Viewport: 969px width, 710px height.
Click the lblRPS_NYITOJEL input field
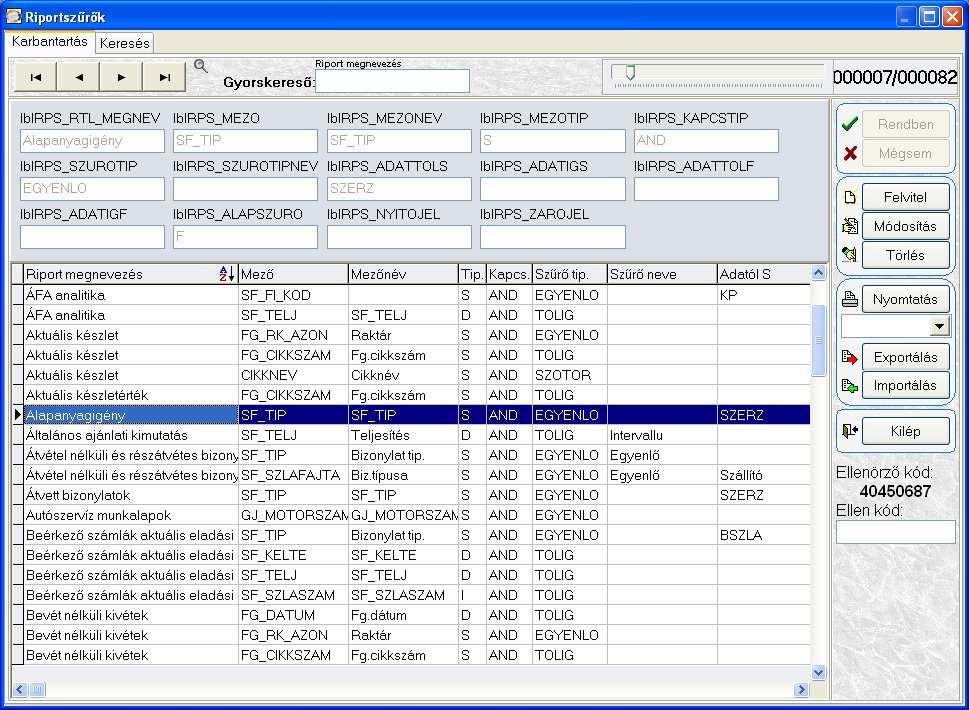click(x=399, y=237)
